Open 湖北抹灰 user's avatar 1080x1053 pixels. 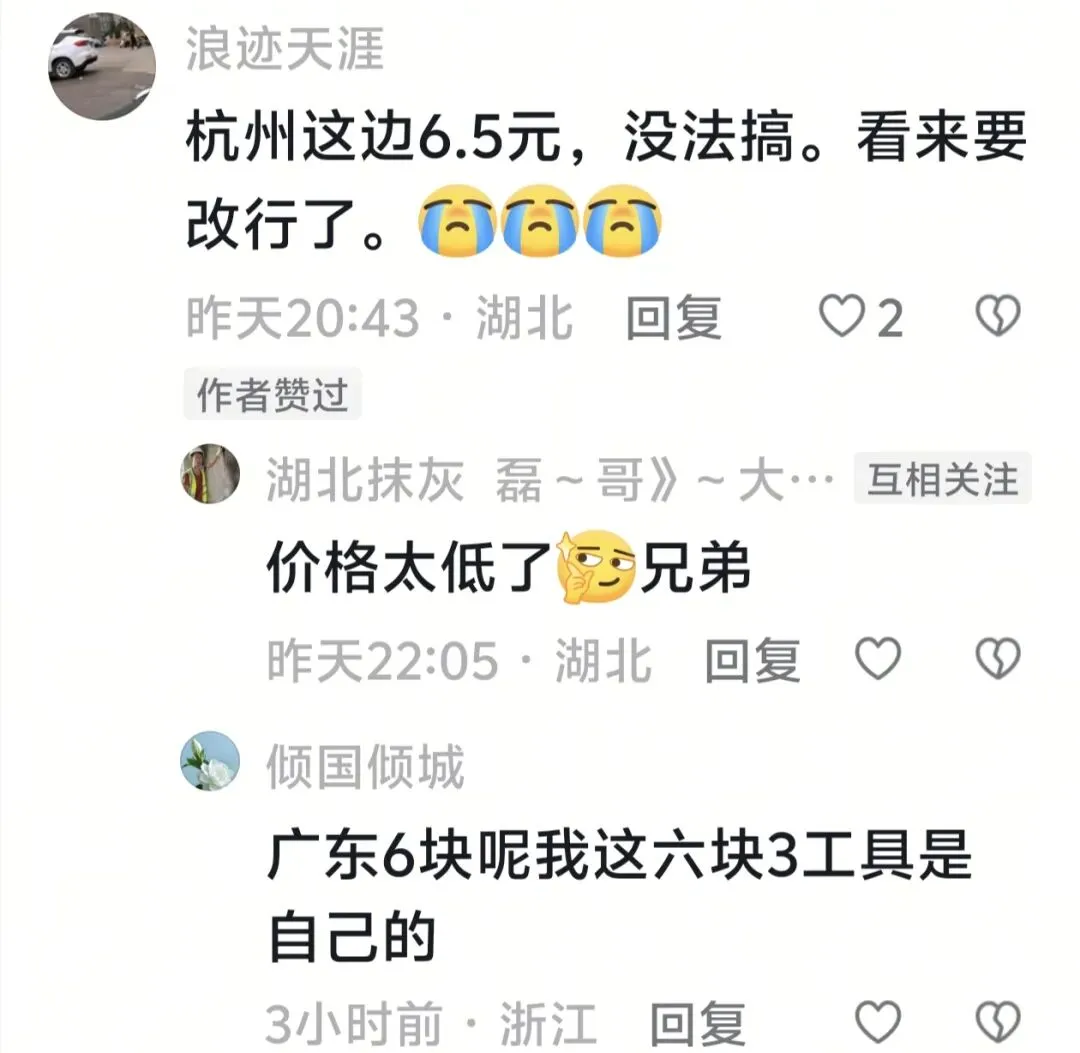pyautogui.click(x=210, y=474)
